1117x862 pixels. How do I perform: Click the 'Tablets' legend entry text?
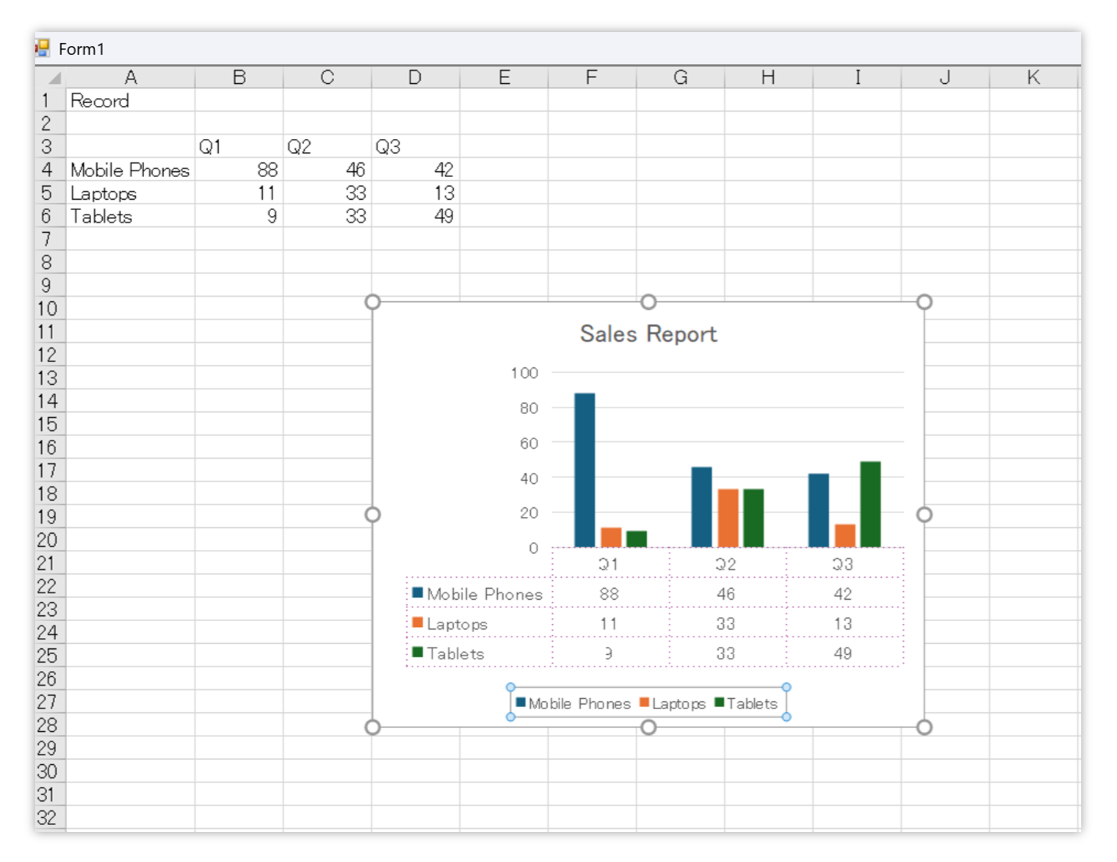pos(752,703)
